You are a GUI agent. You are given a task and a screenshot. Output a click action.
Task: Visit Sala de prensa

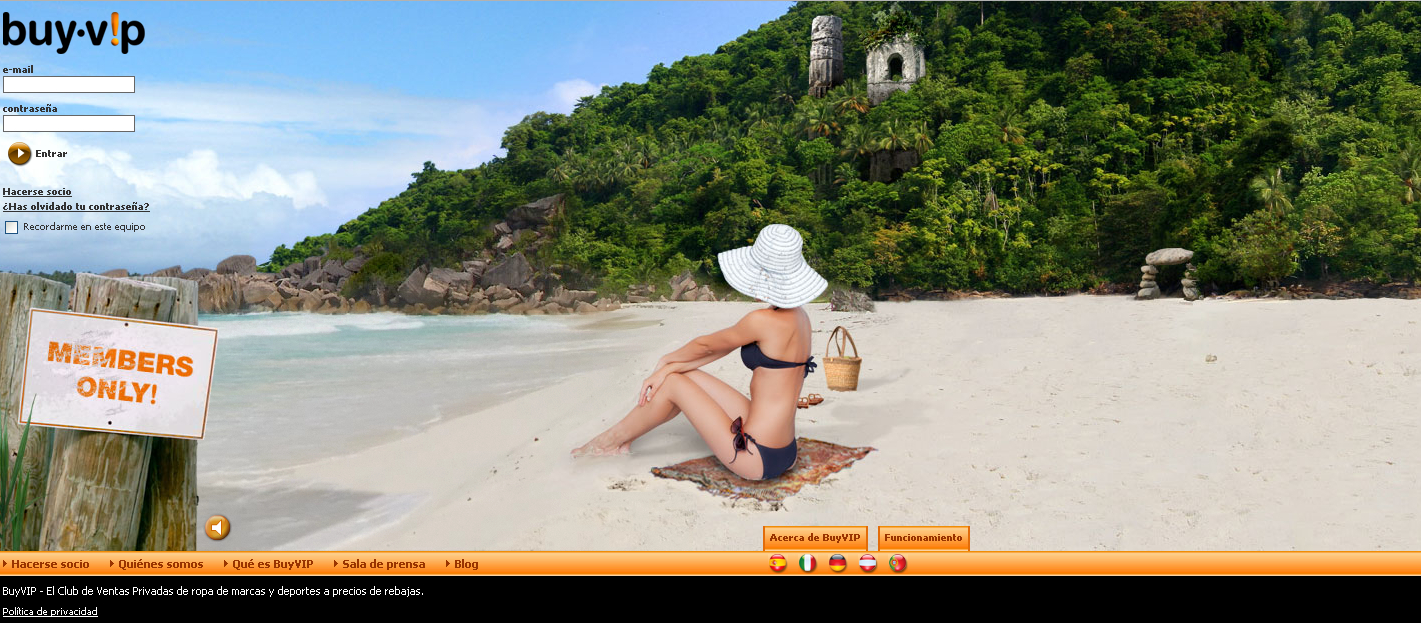(383, 564)
